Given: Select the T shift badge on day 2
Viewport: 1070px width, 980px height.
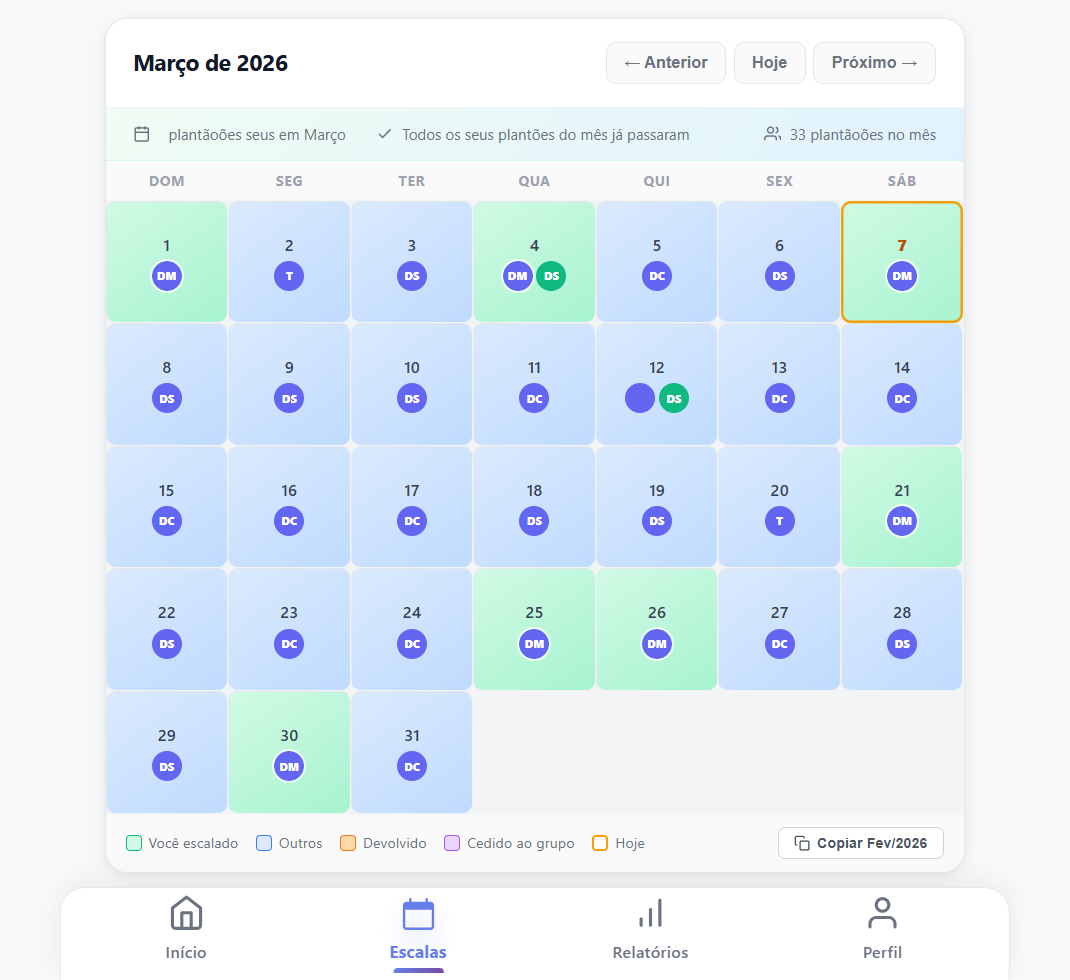Looking at the screenshot, I should (x=289, y=276).
